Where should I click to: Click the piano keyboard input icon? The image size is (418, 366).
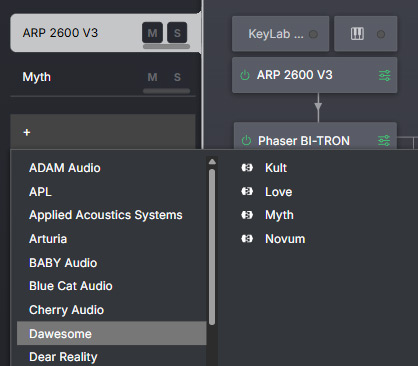tap(357, 34)
